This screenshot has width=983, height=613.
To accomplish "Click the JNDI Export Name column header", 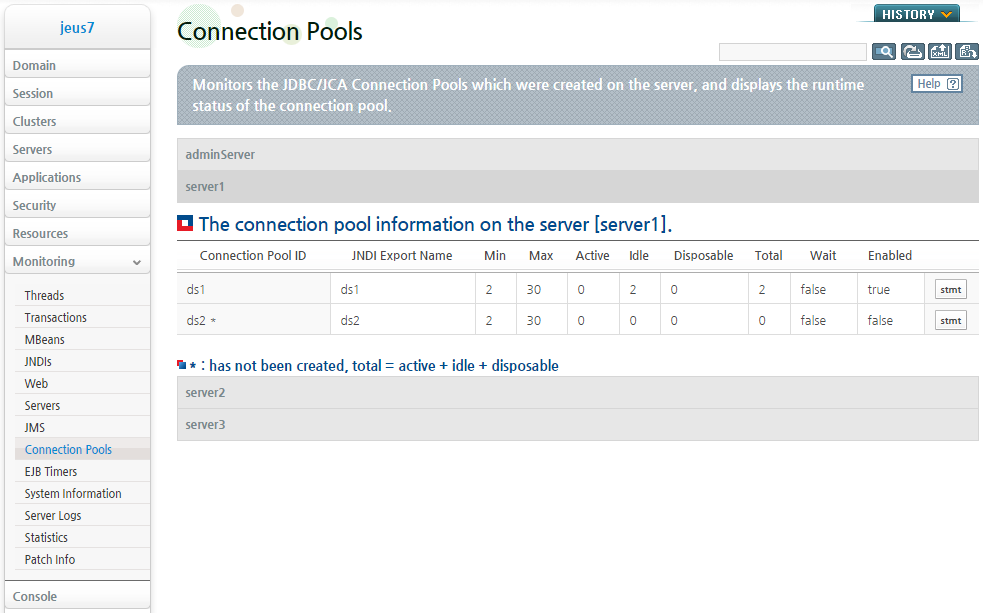I will (402, 256).
